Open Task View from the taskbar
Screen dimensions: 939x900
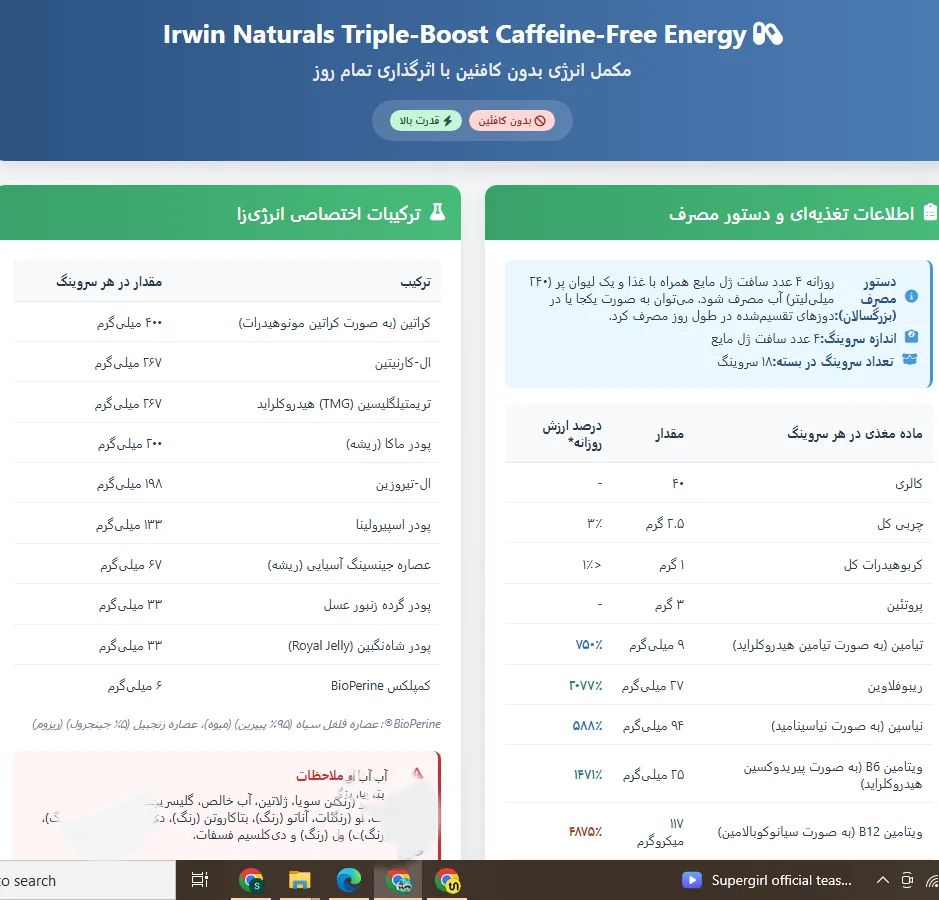pyautogui.click(x=200, y=880)
